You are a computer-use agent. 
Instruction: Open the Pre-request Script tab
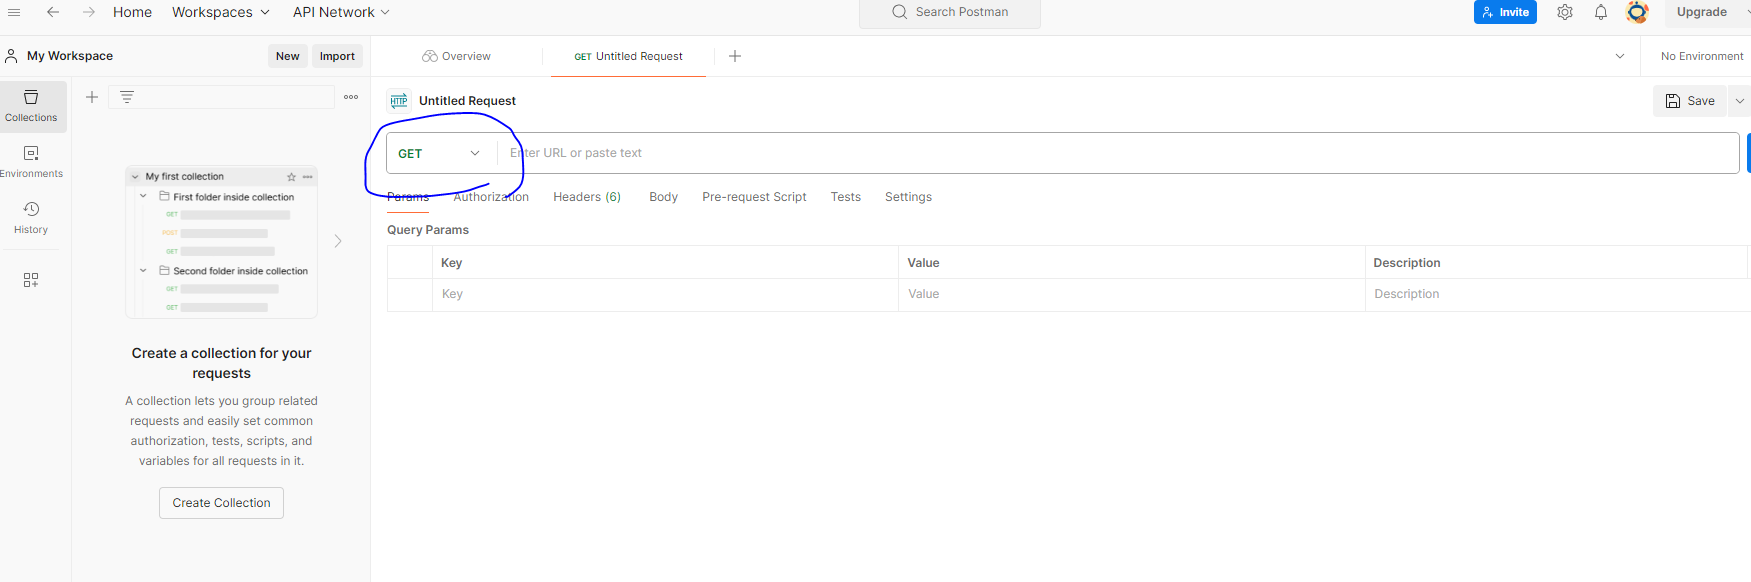pyautogui.click(x=754, y=197)
